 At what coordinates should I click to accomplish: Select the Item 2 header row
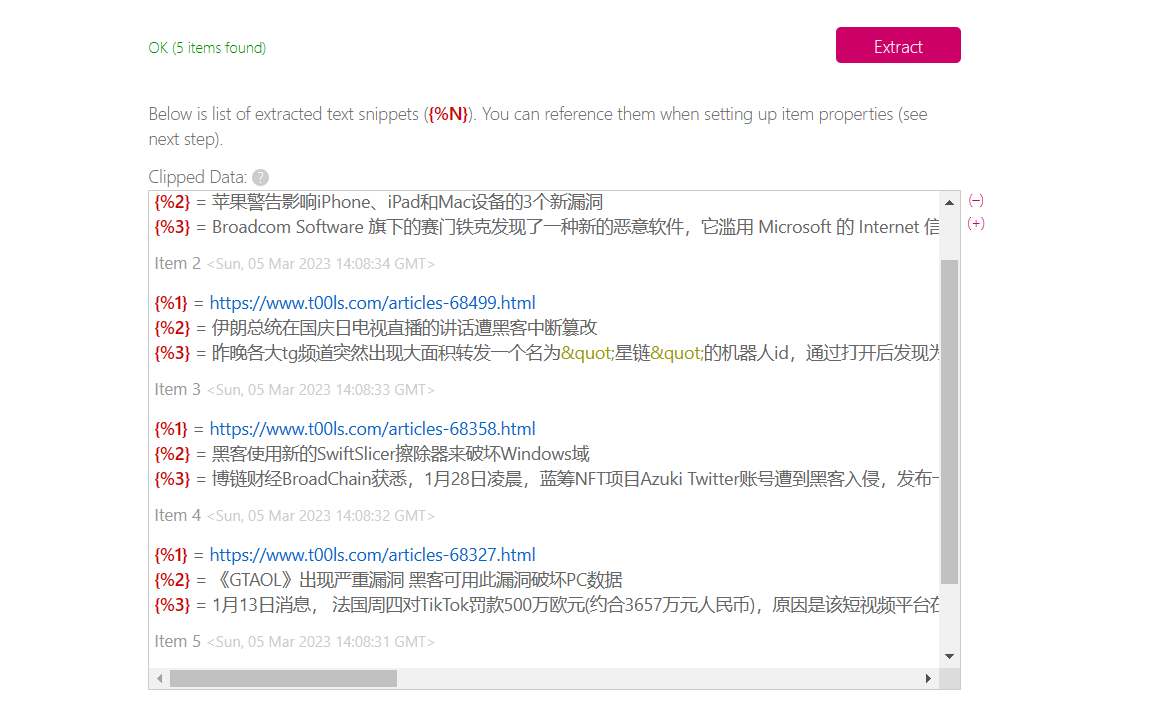coord(294,264)
